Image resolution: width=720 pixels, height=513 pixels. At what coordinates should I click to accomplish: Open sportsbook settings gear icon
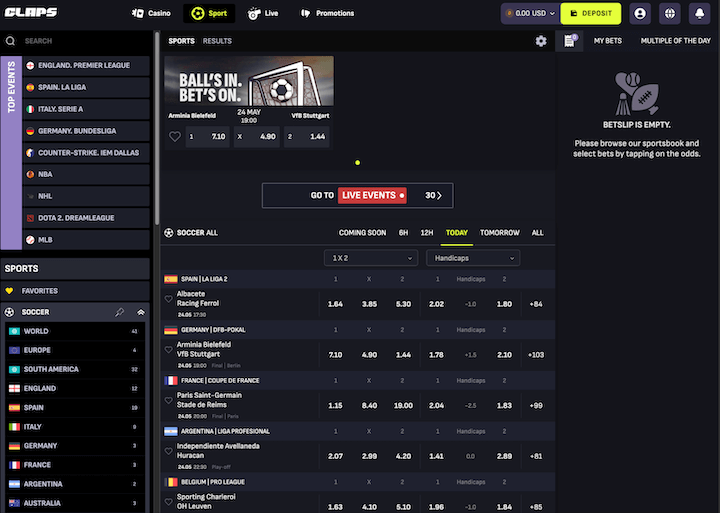coord(541,41)
